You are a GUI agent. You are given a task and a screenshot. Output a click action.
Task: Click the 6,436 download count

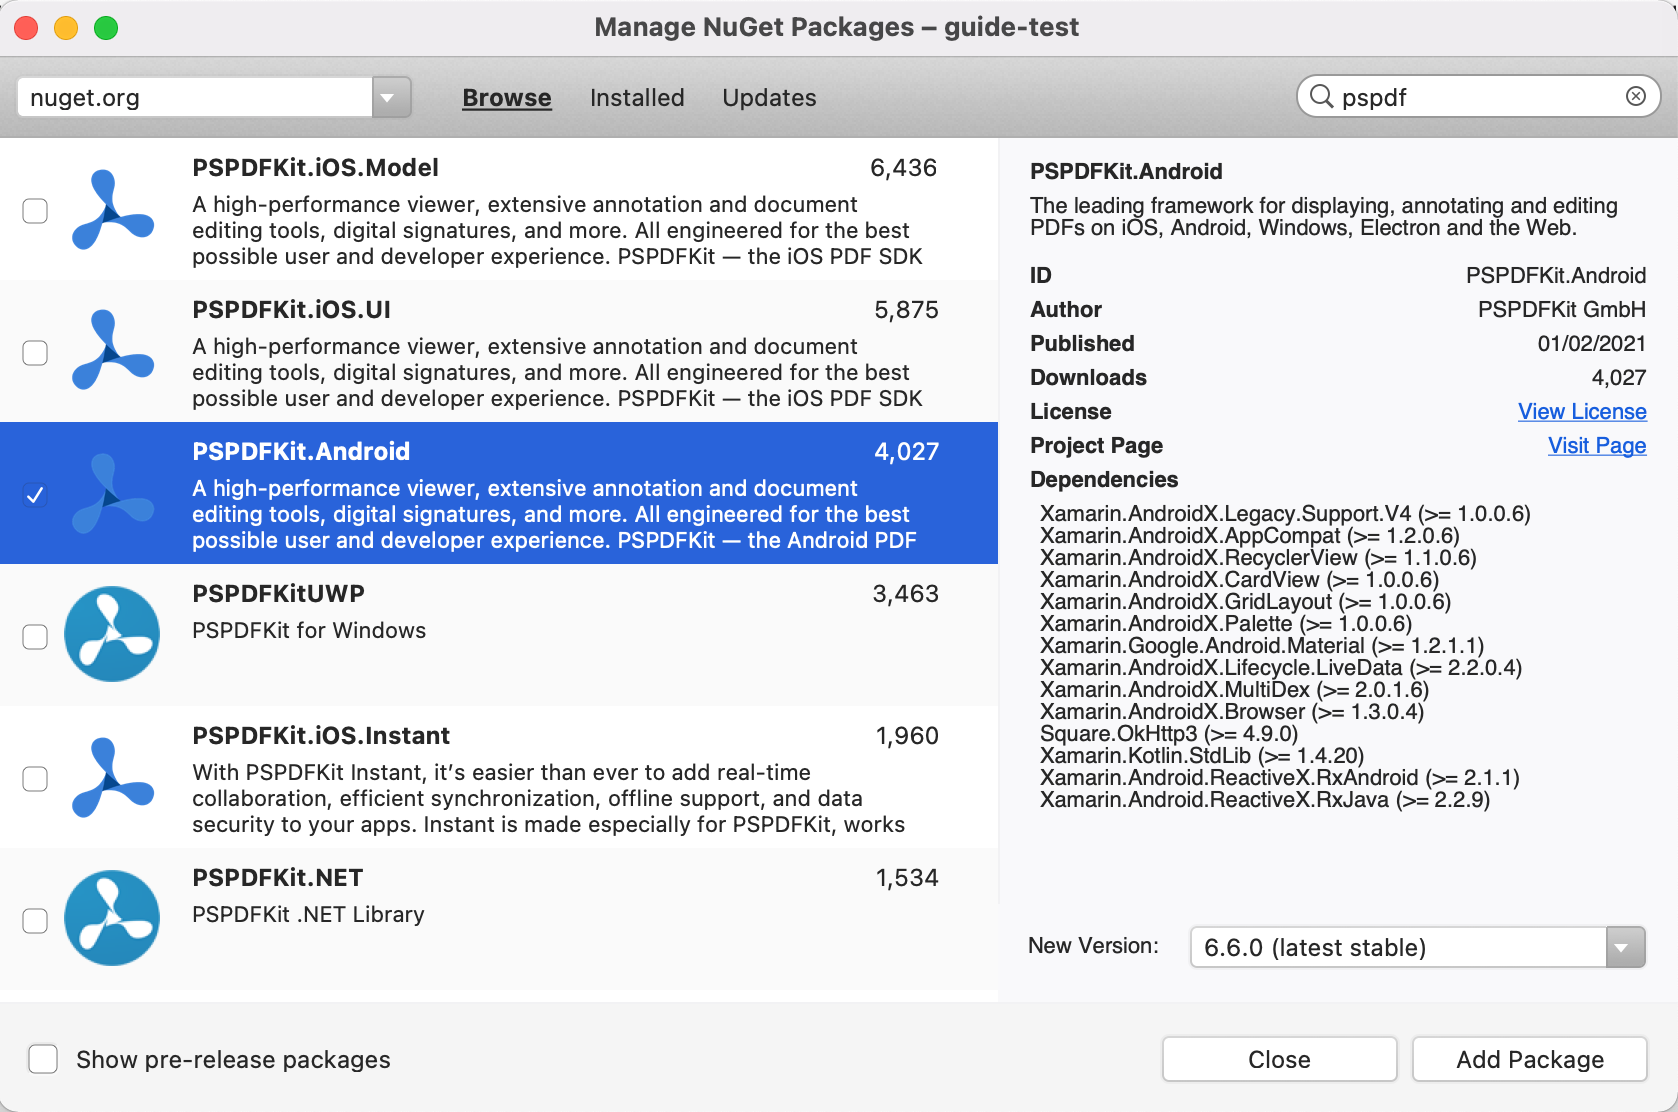click(904, 168)
